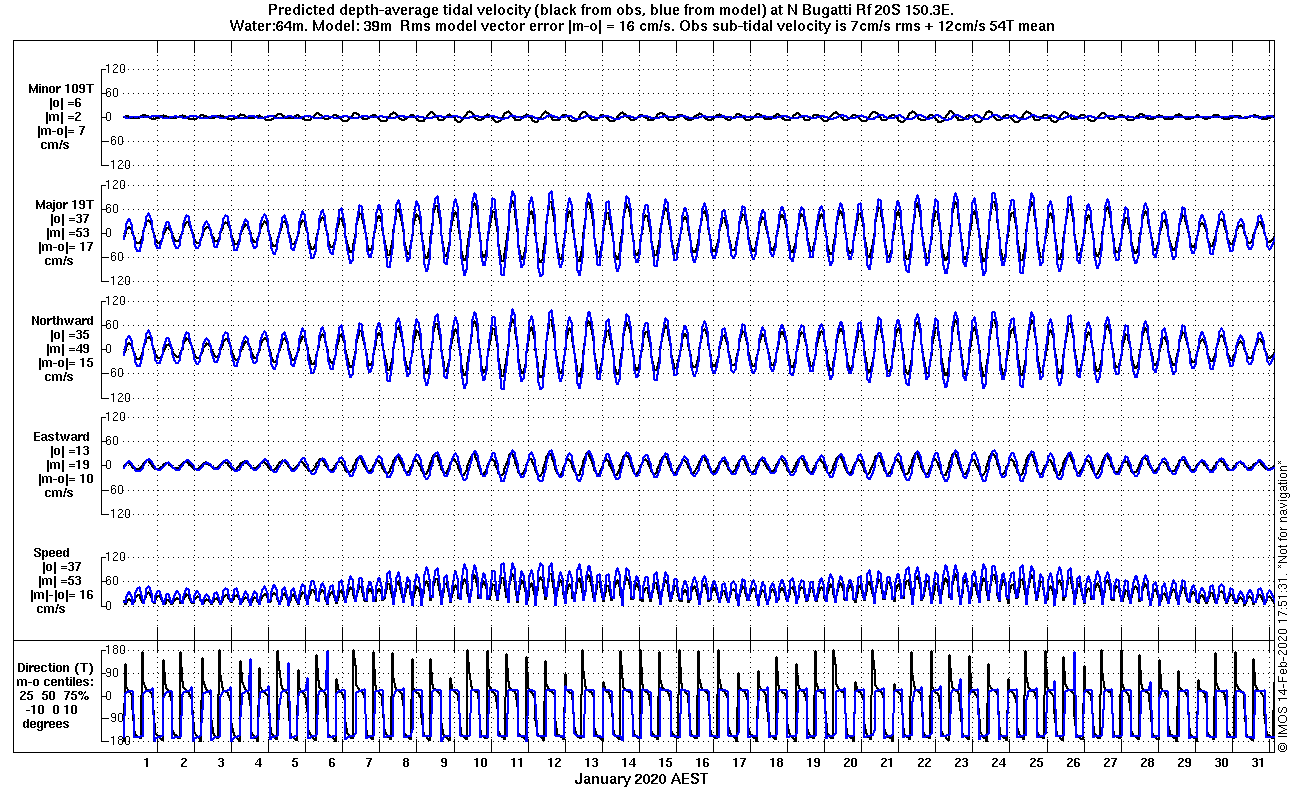Click the 'Eastward' panel label

pyautogui.click(x=62, y=437)
